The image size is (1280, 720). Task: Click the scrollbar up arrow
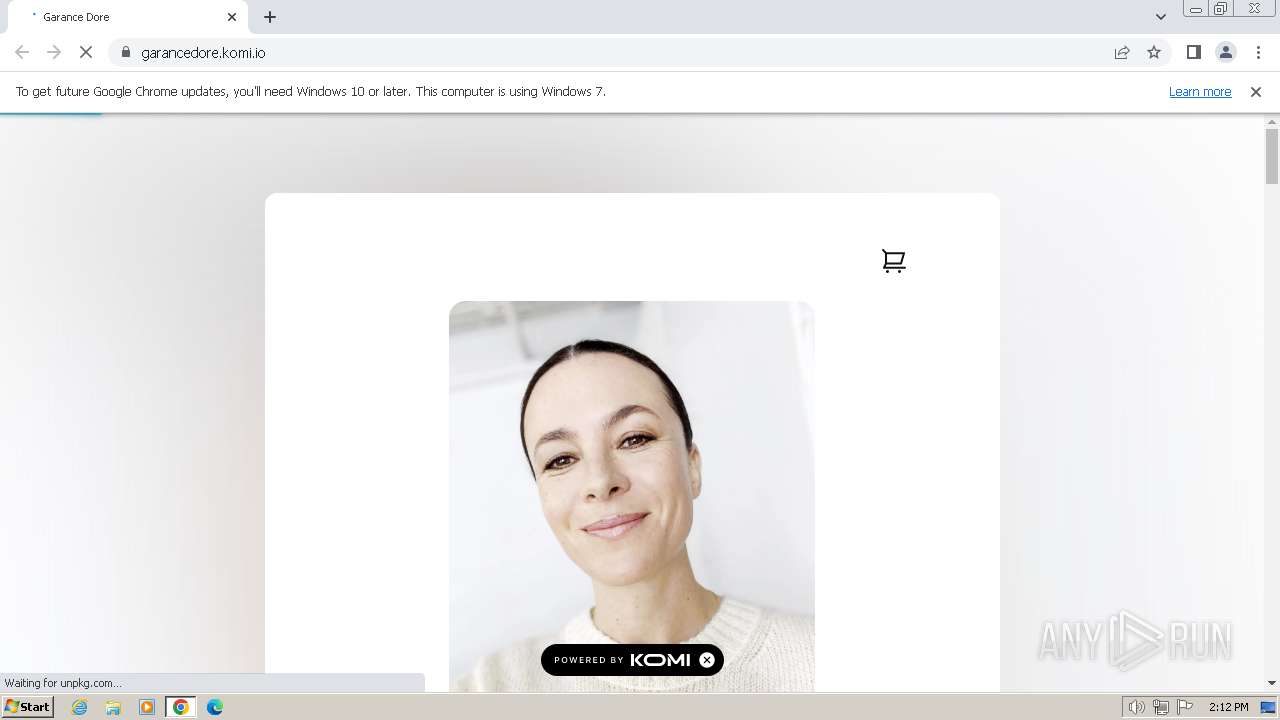click(1272, 121)
